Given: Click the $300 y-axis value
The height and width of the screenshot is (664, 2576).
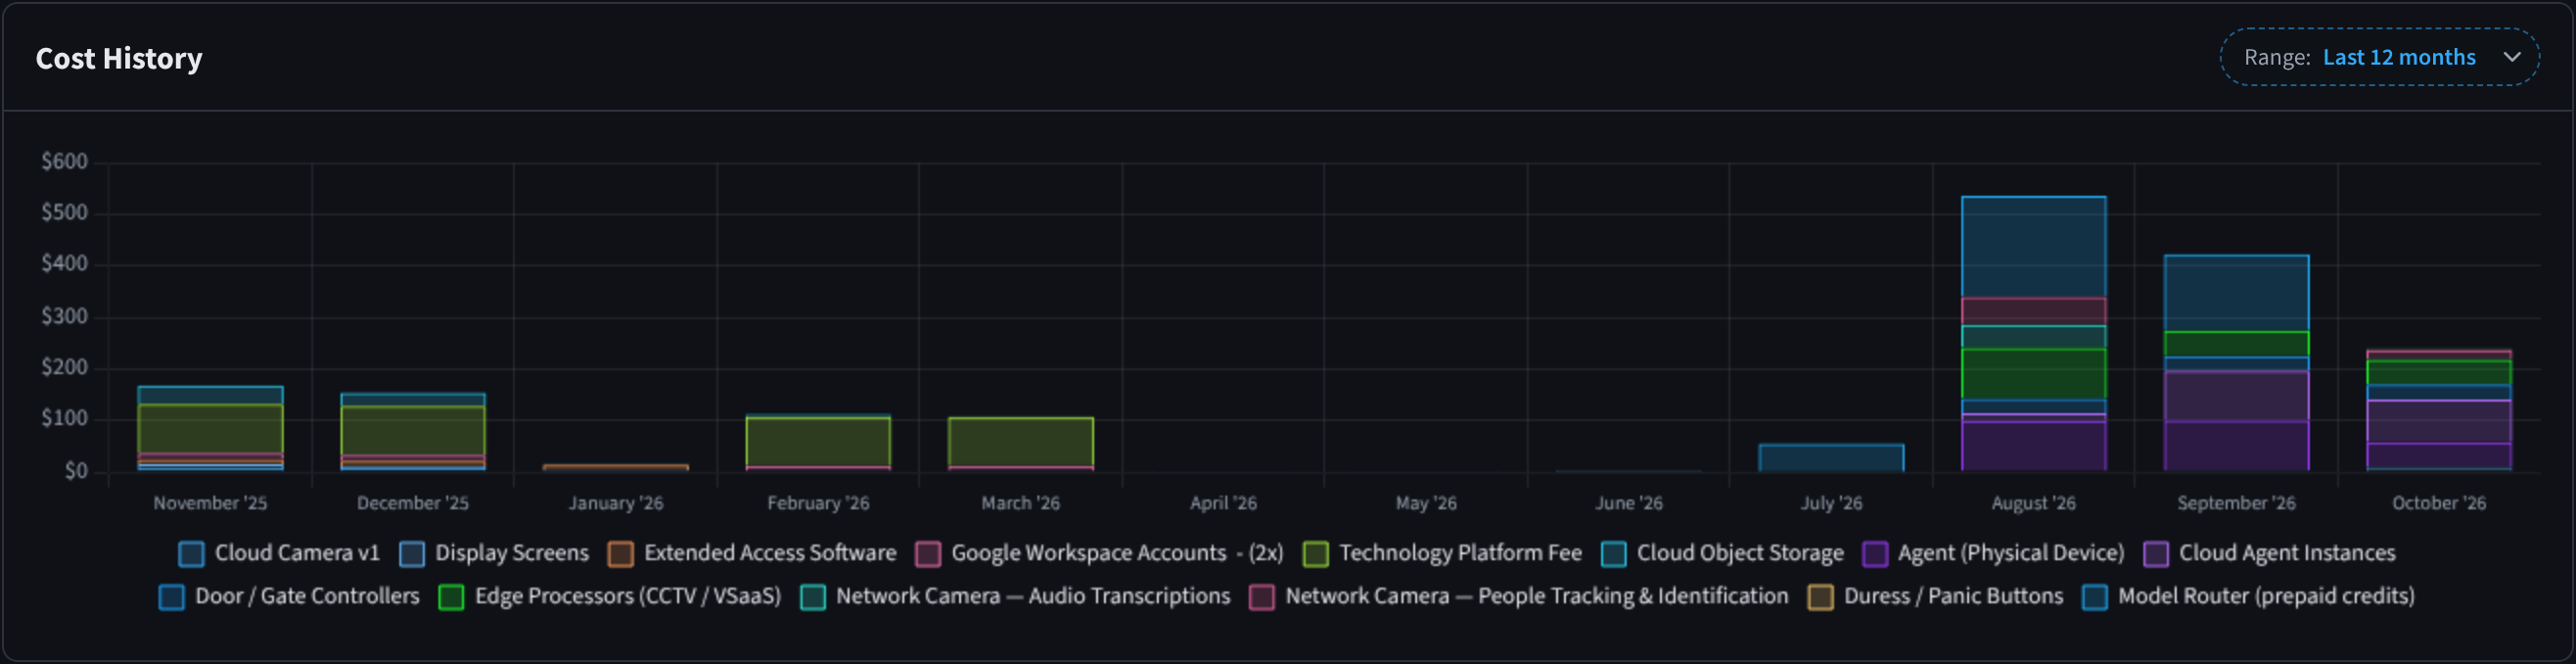Looking at the screenshot, I should pos(65,316).
